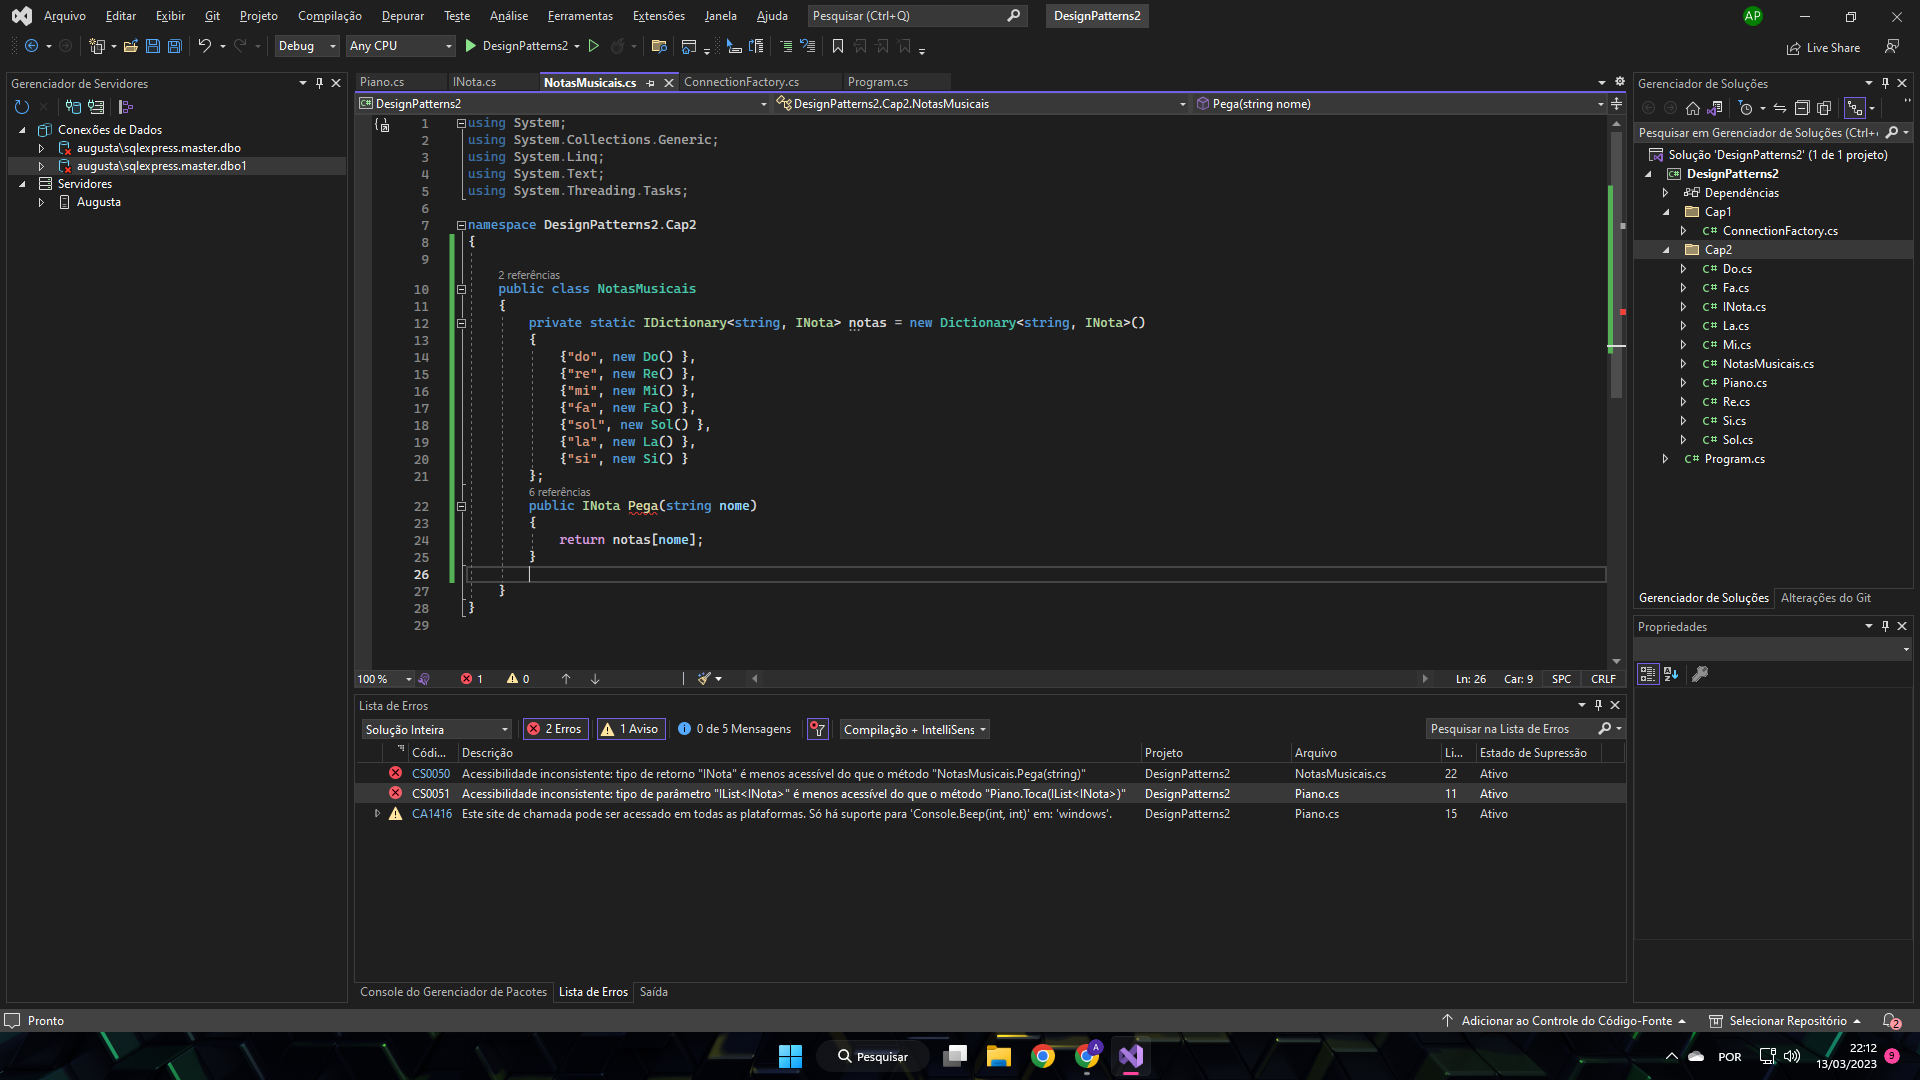Click the Pesquisar (Ctrl+Q) search box

(917, 16)
